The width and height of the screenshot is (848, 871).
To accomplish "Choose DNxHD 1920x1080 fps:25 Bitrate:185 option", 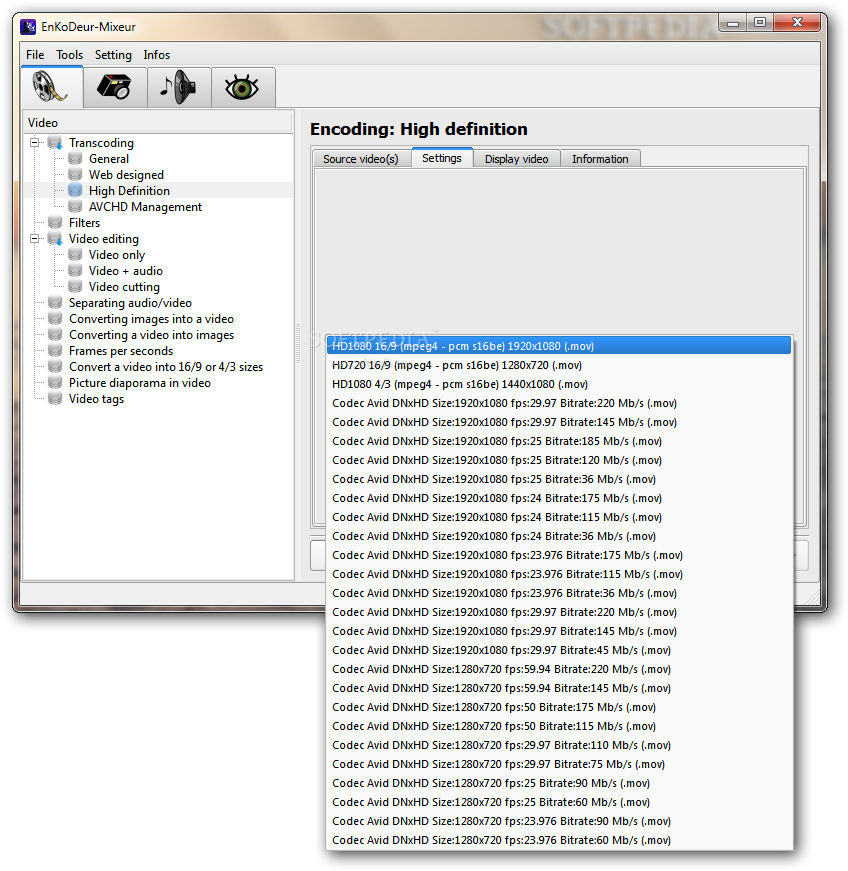I will pyautogui.click(x=559, y=441).
